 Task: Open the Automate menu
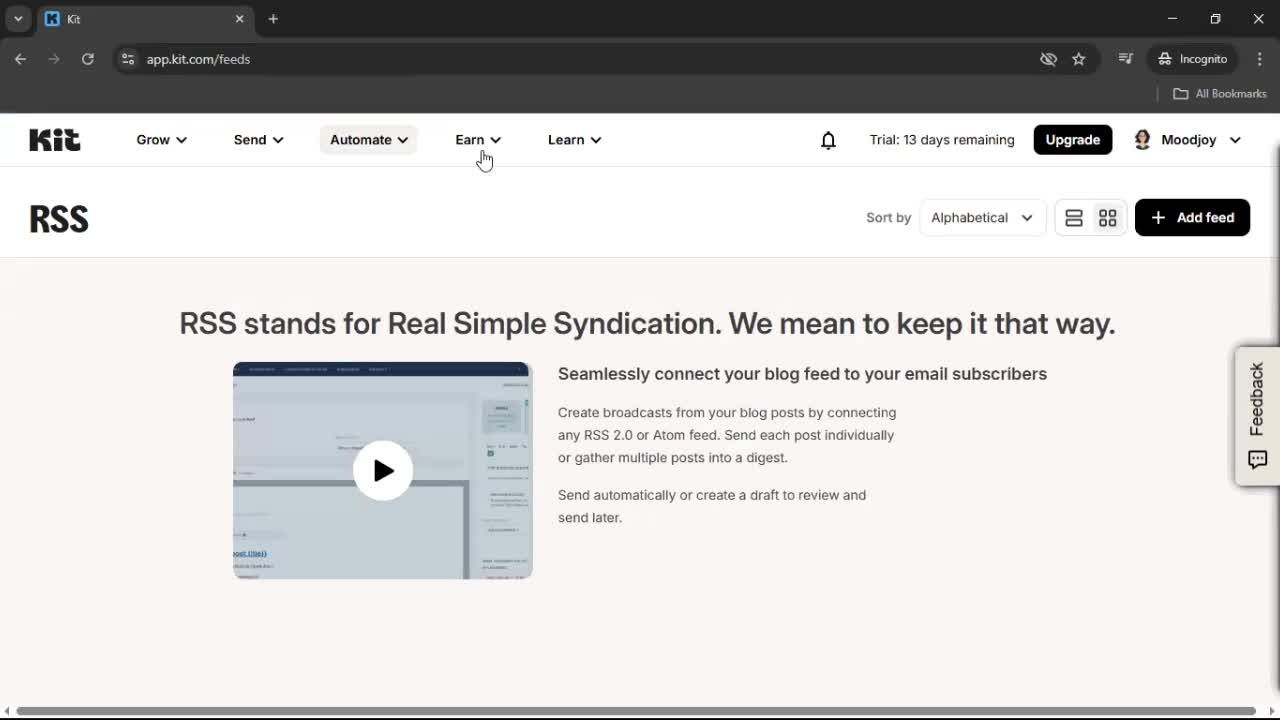tap(368, 140)
